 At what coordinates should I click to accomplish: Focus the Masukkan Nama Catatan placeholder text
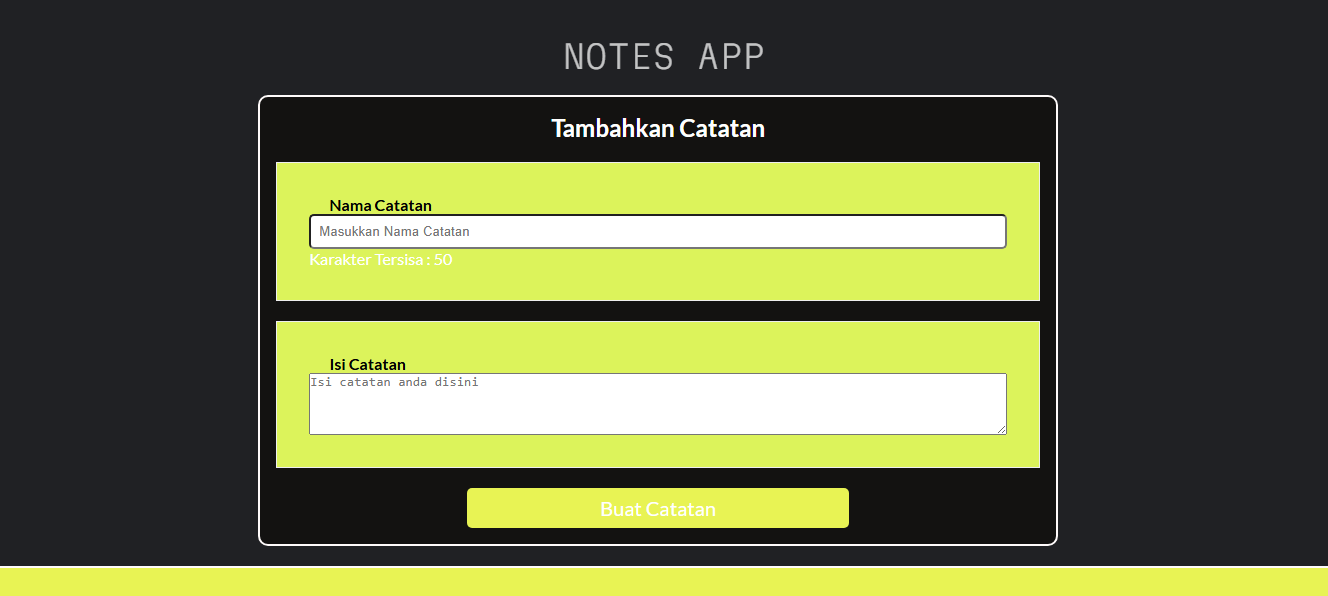coord(394,231)
